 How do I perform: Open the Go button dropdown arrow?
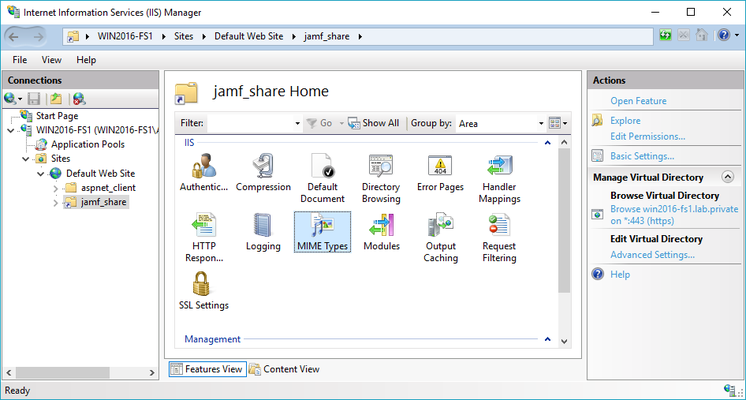click(341, 123)
